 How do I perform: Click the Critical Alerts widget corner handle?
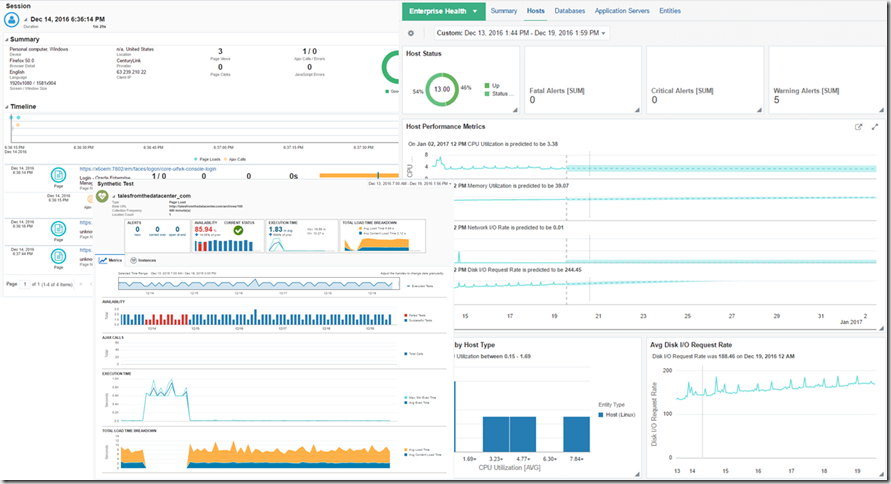pyautogui.click(x=759, y=110)
